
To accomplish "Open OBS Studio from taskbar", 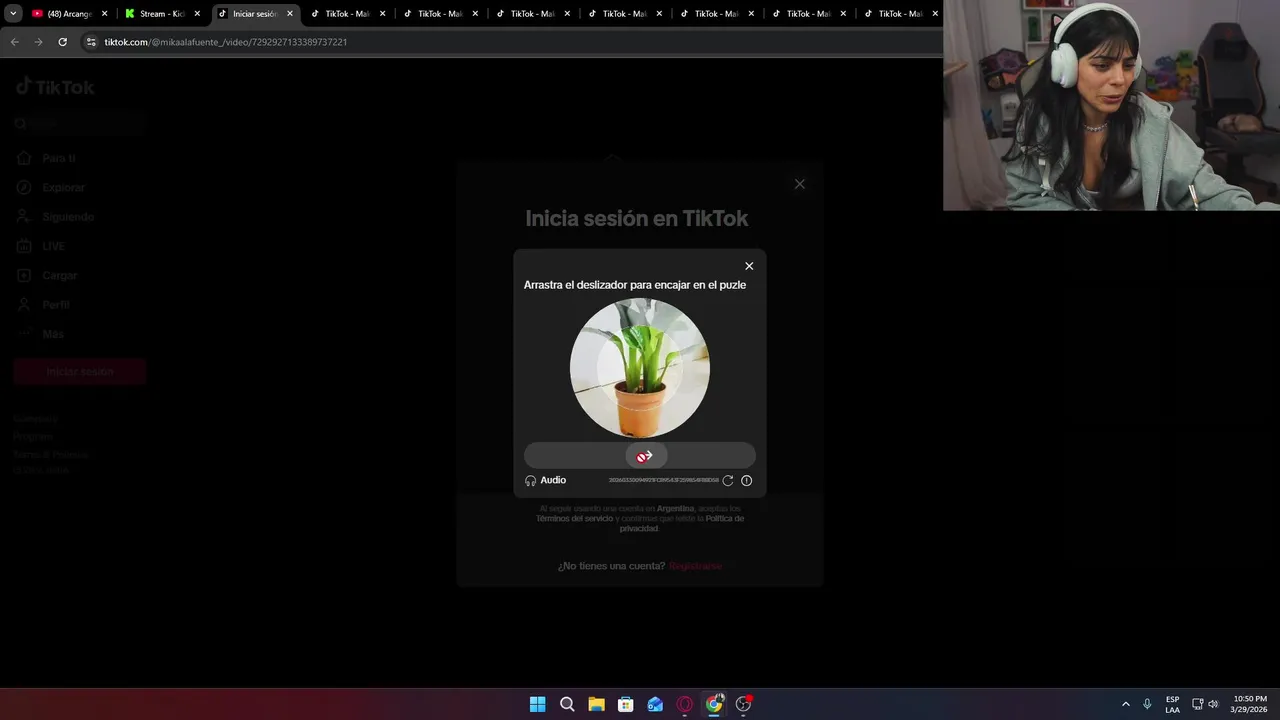I will [743, 704].
